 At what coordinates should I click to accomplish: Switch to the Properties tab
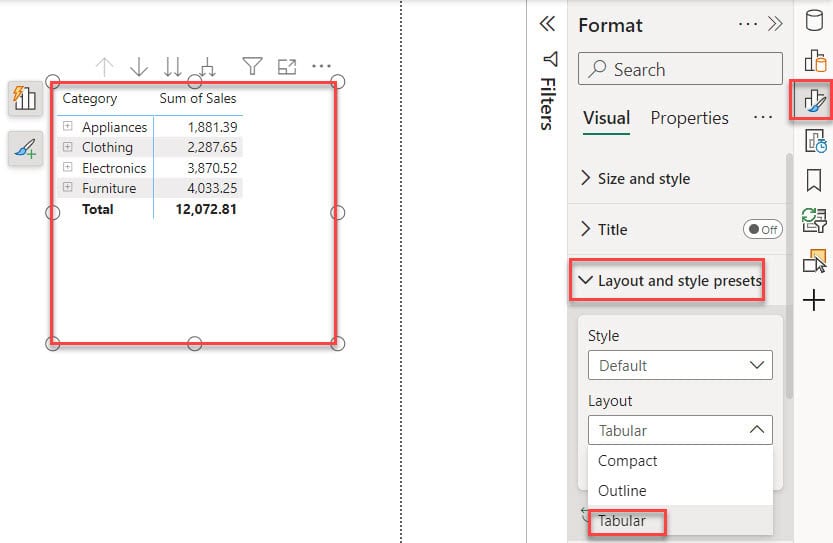[x=689, y=118]
